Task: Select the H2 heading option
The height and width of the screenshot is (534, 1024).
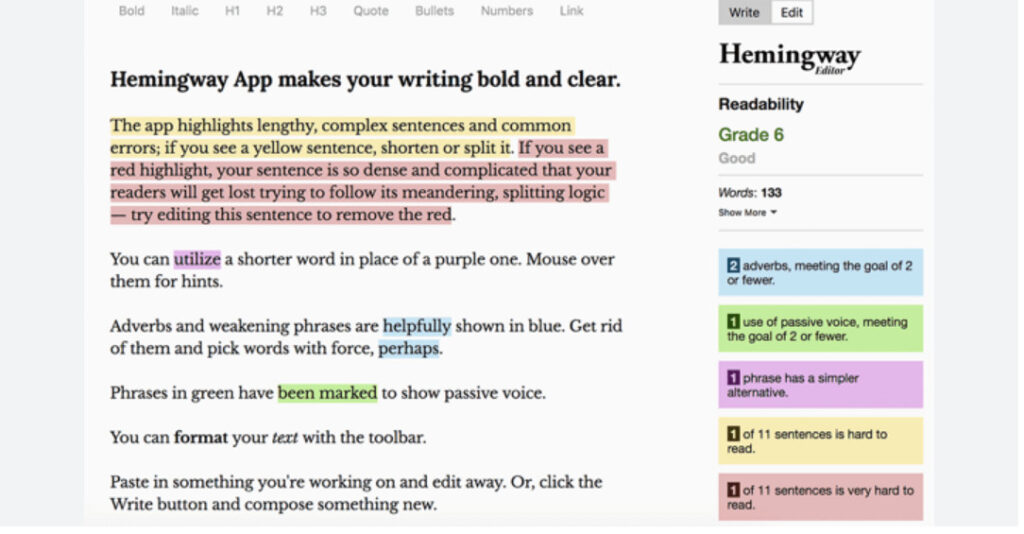Action: [275, 11]
